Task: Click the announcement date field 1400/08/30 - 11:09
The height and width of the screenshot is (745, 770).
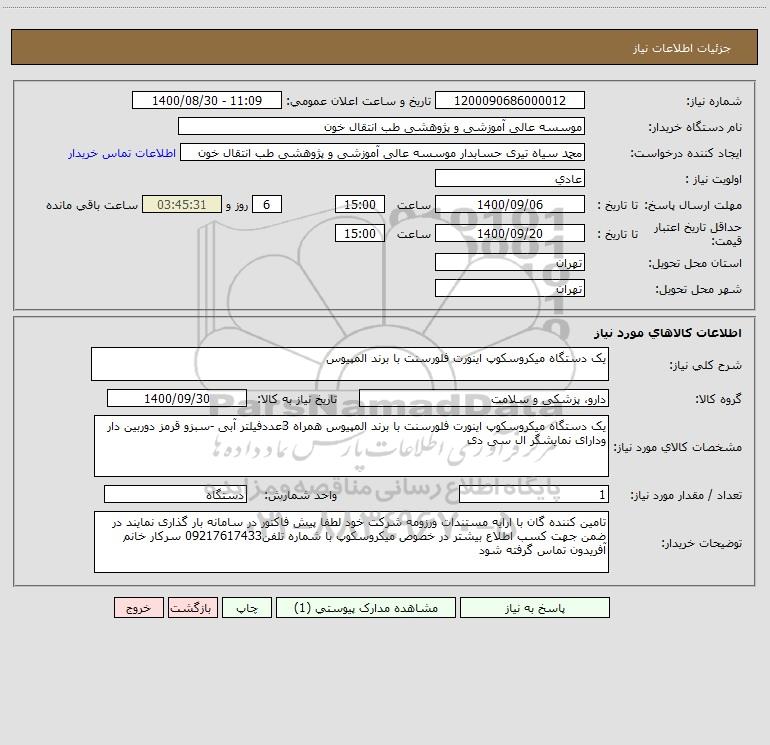Action: [207, 100]
